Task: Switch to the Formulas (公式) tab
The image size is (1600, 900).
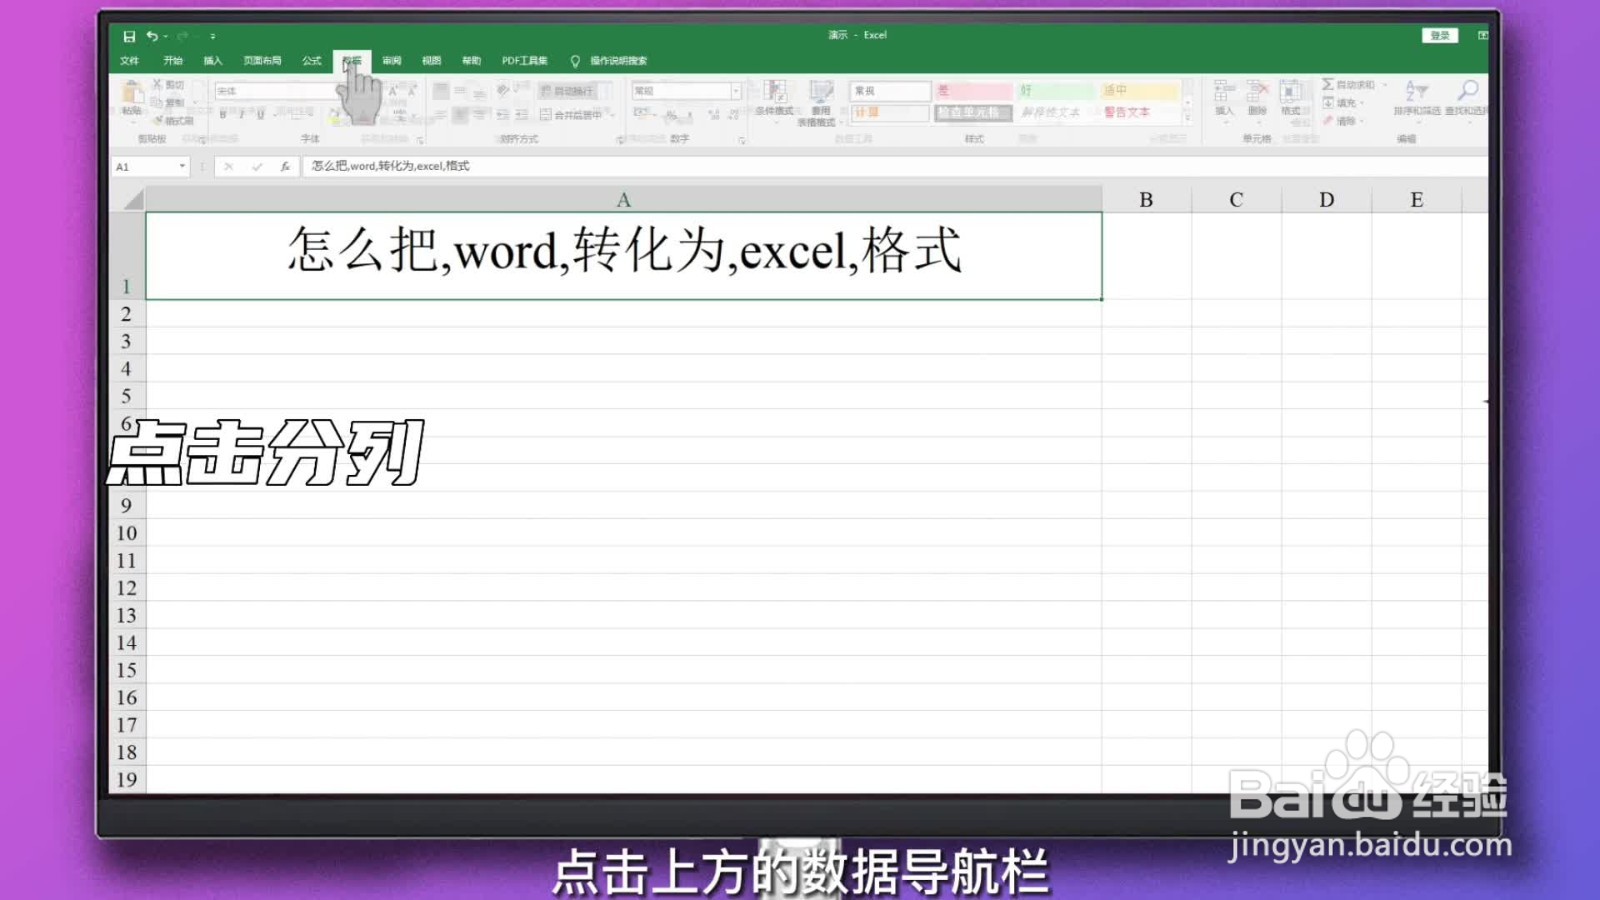Action: click(x=312, y=61)
